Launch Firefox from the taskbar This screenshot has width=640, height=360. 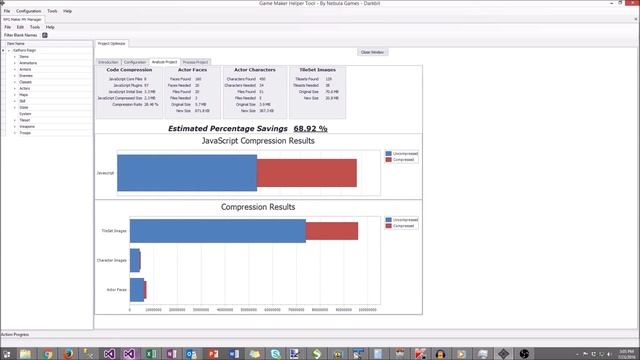click(69, 354)
